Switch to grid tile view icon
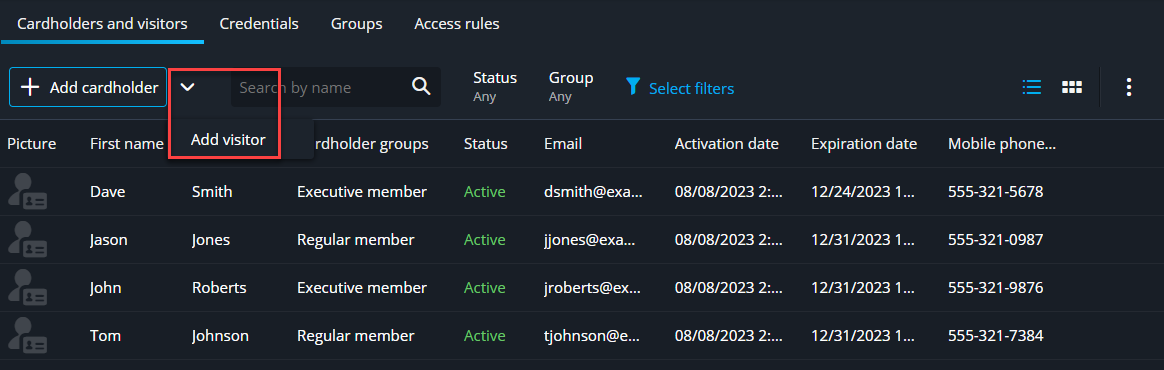Screen dimensions: 1164x370 [1071, 87]
